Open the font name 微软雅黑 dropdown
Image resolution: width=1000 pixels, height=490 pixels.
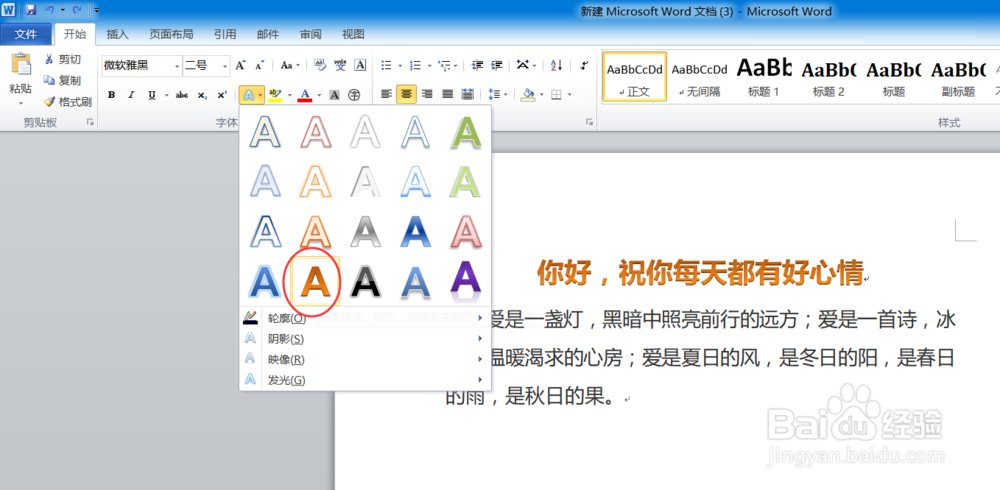[177, 66]
